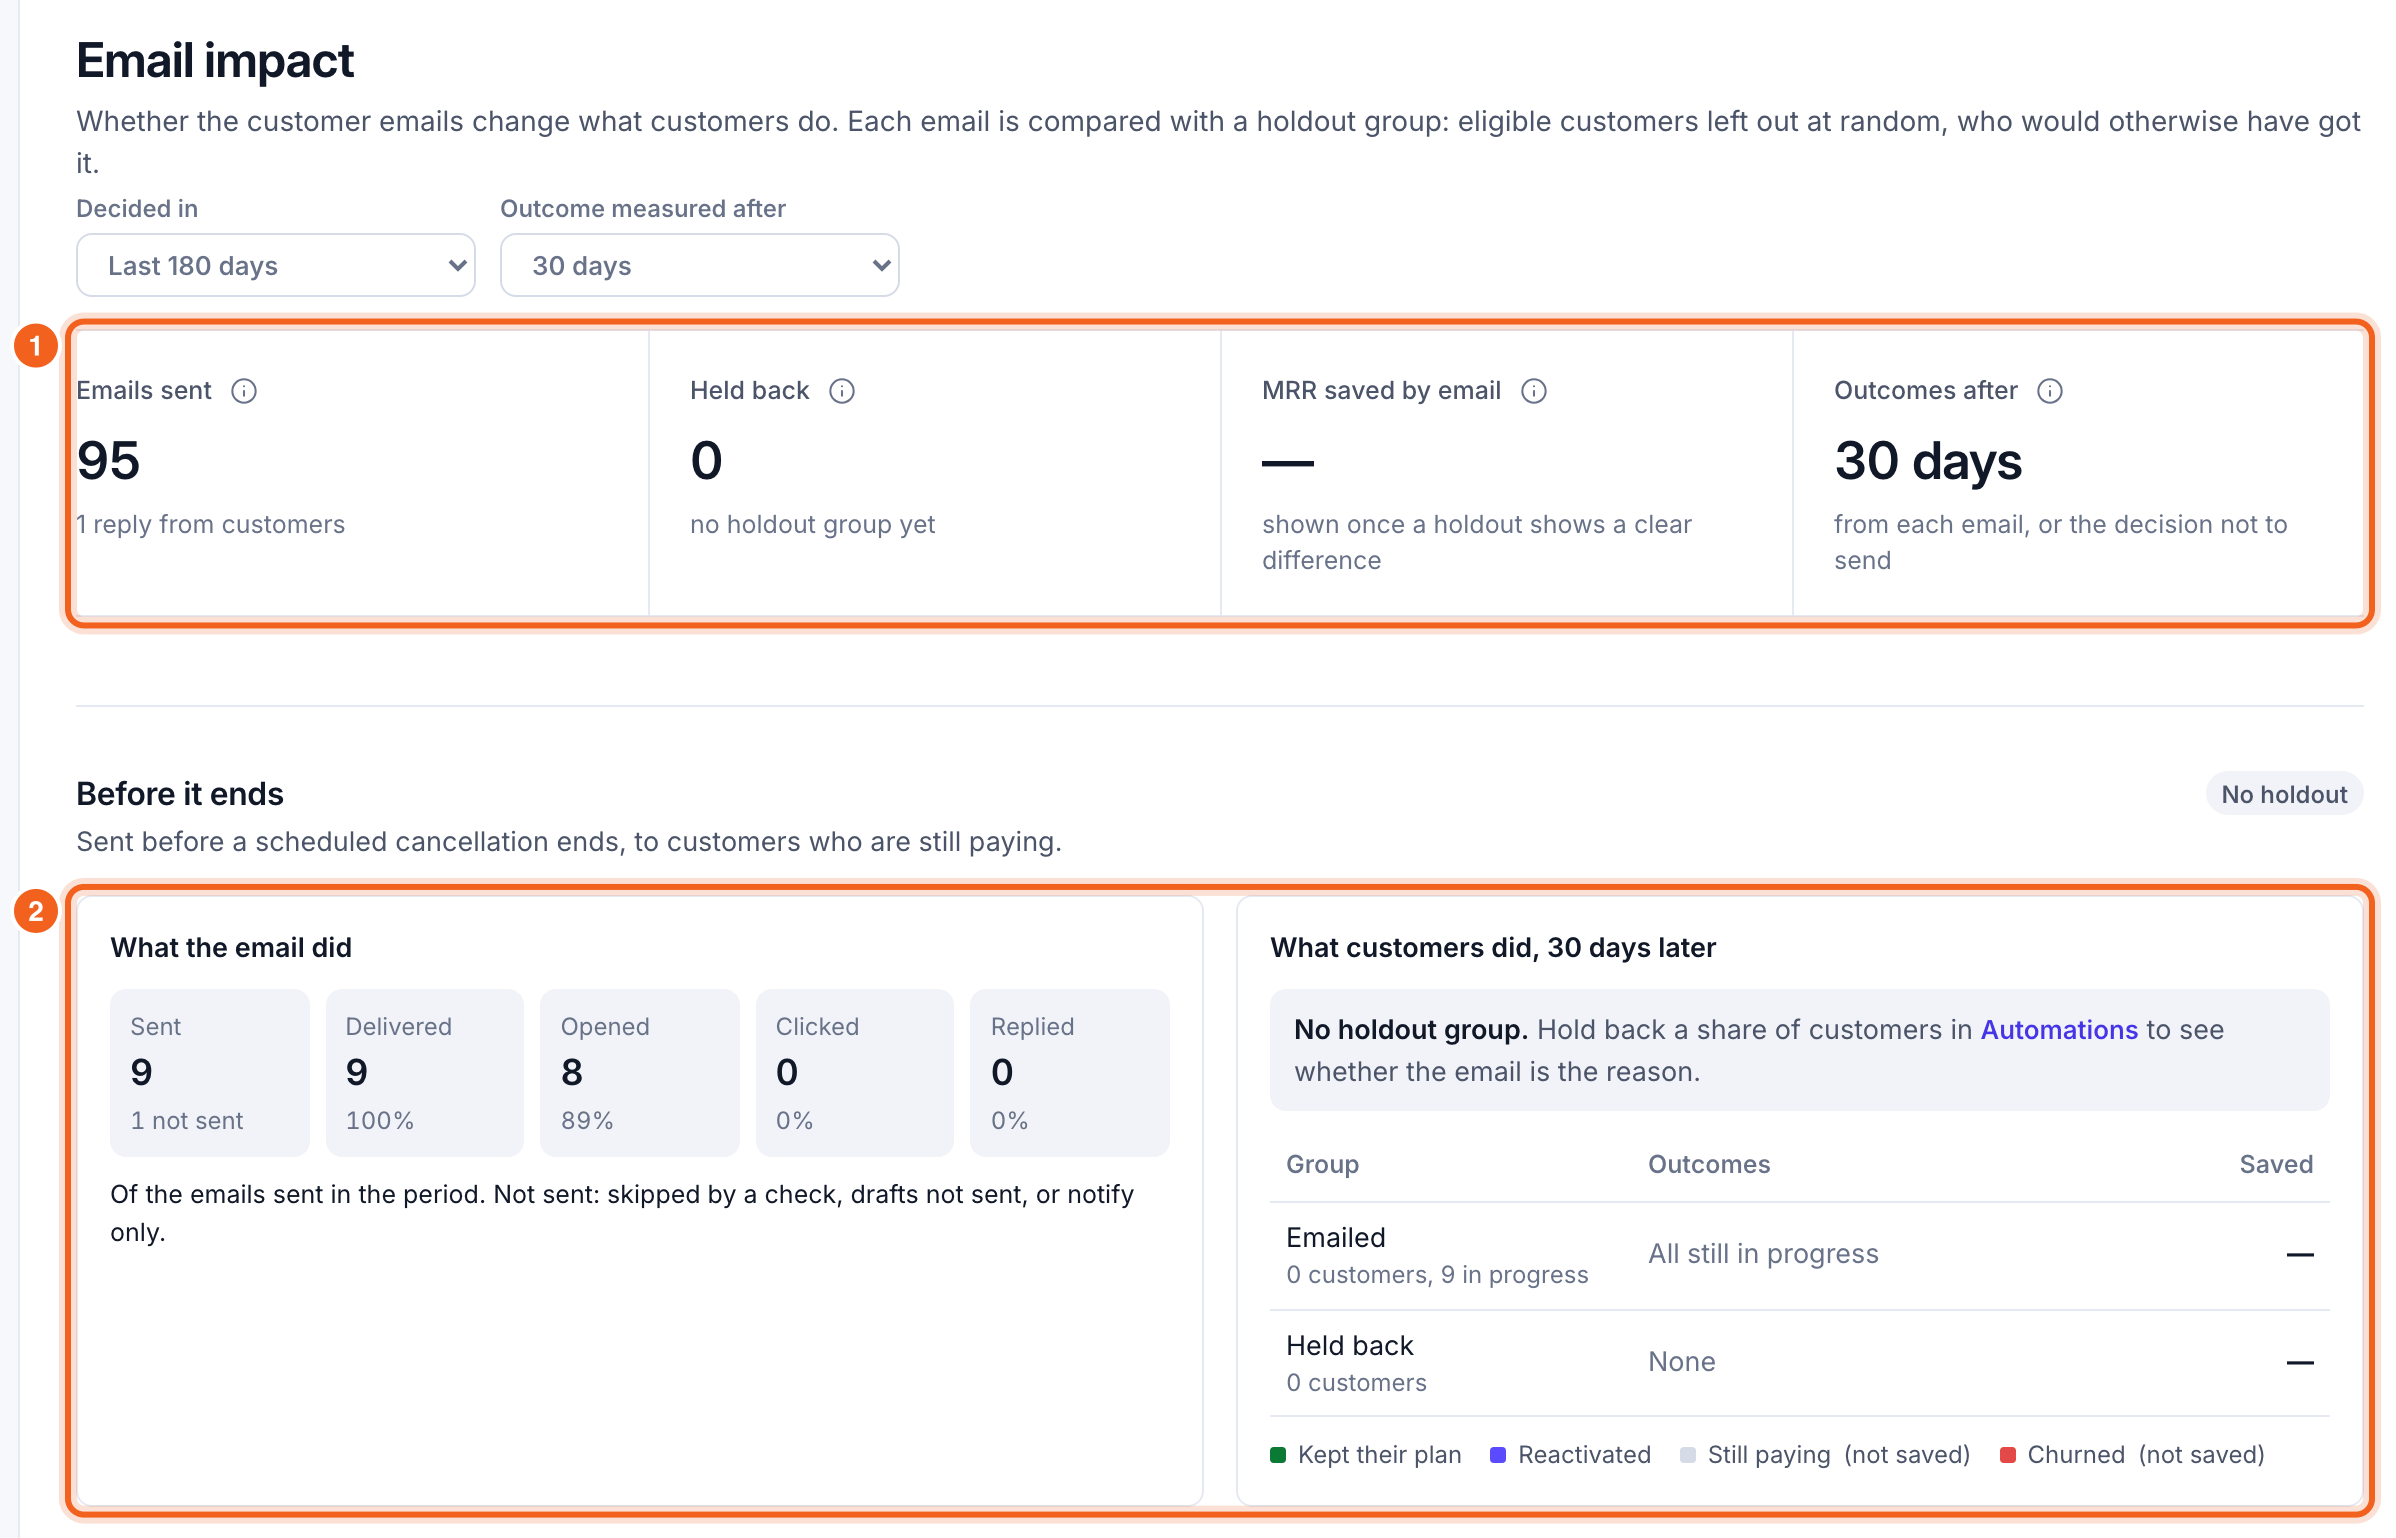Viewport: 2396px width, 1538px height.
Task: Click the 'Group' column header
Action: click(1322, 1165)
